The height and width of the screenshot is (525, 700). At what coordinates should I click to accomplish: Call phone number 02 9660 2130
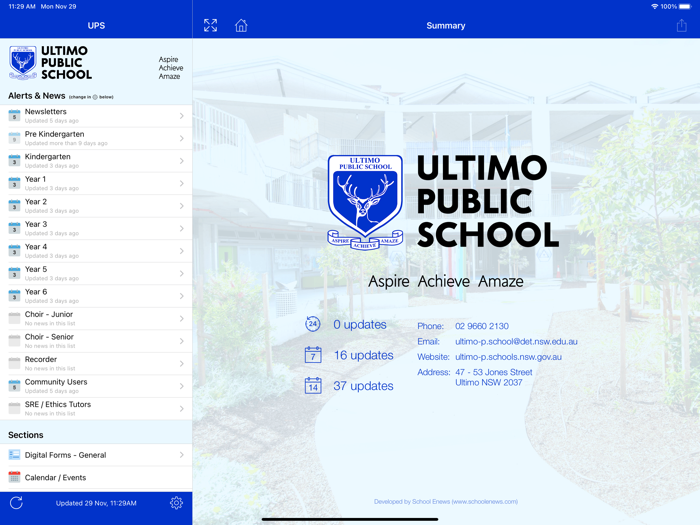click(x=482, y=326)
